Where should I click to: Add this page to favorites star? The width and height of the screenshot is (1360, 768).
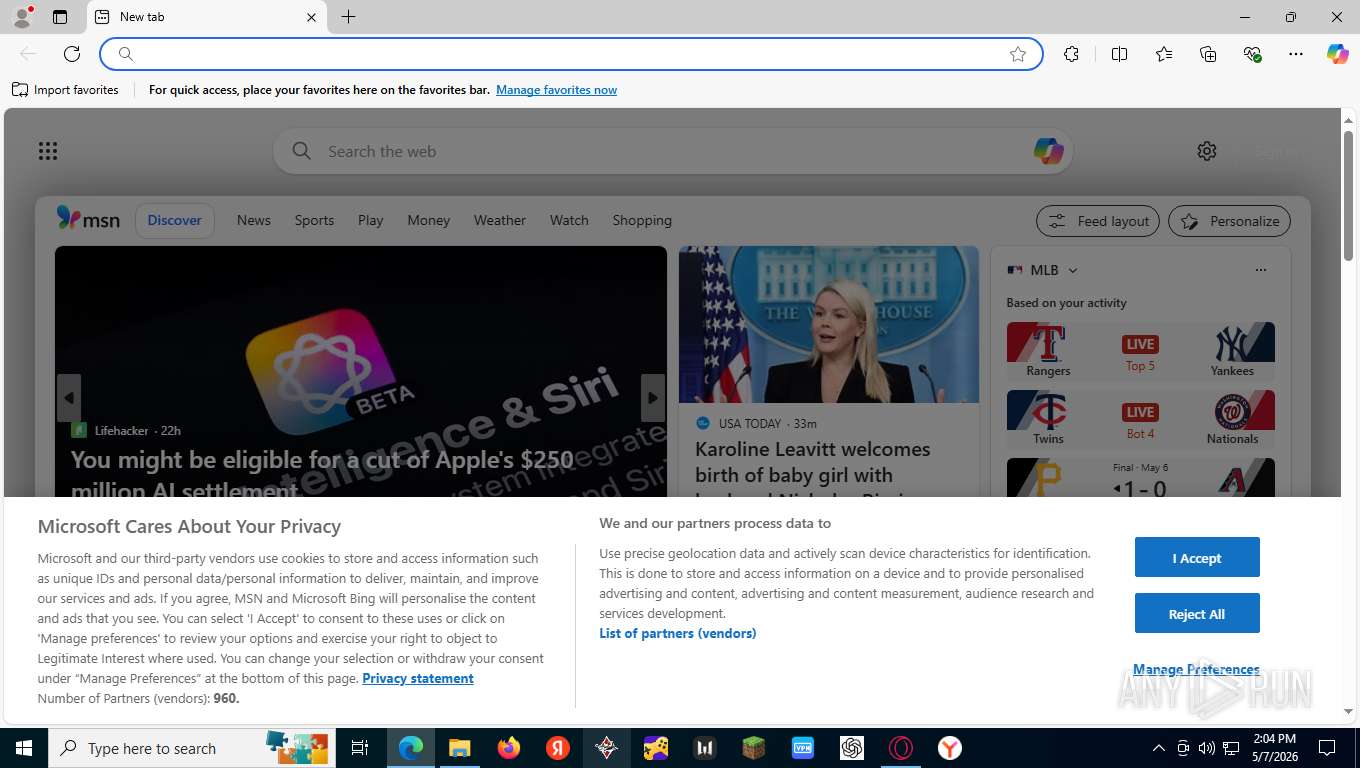coord(1018,54)
